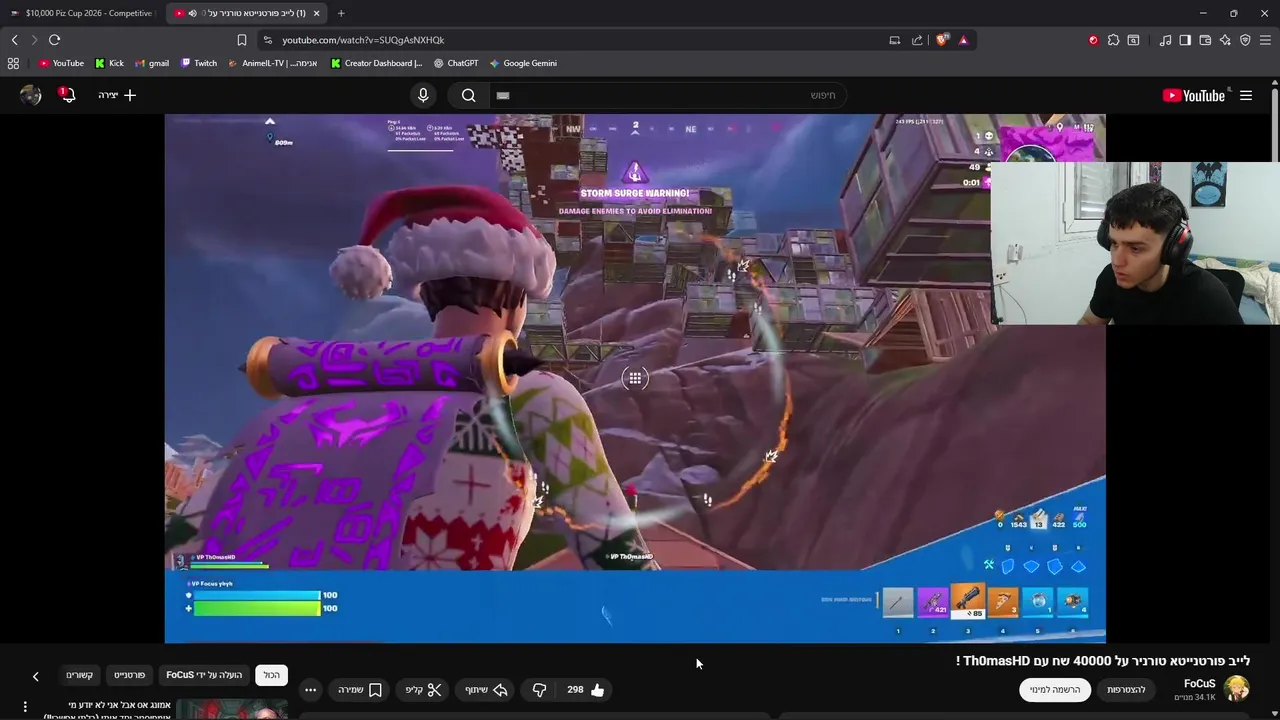
Task: Open the Brave wallet icon
Action: [x=1205, y=40]
